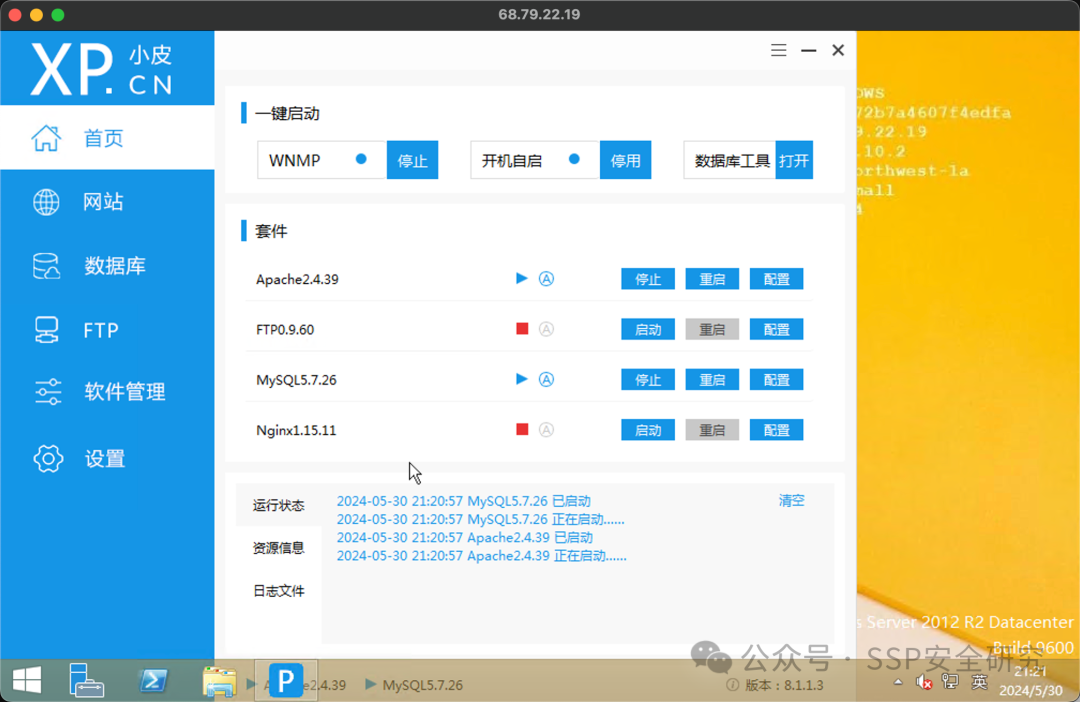Toggle the Nginx1.15.11 auto-start A icon
This screenshot has height=702, width=1080.
[x=546, y=429]
